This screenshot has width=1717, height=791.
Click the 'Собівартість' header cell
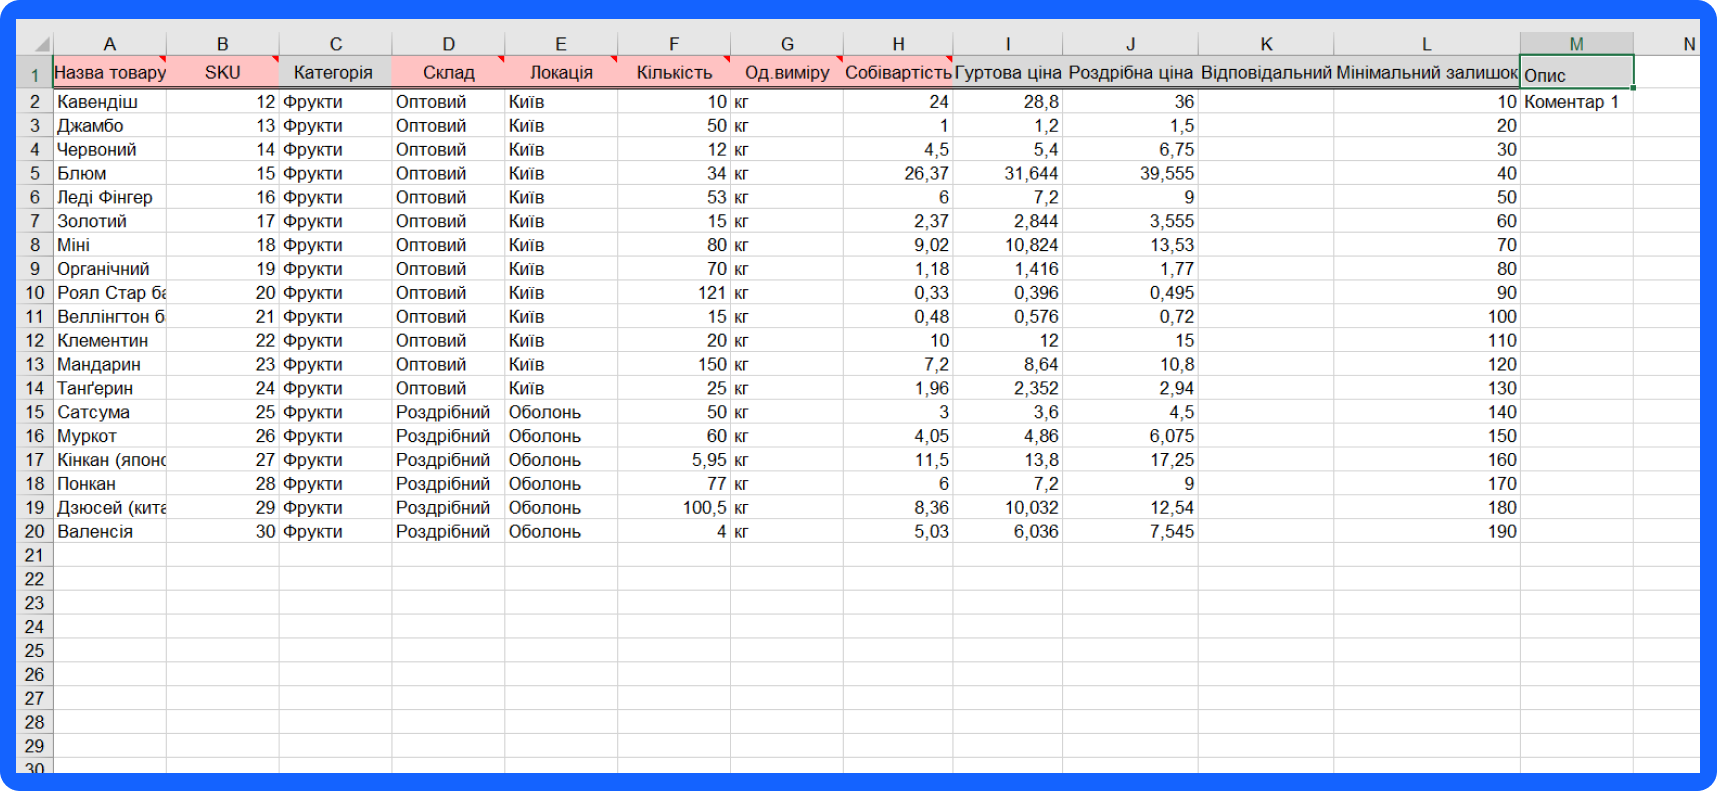[x=897, y=73]
